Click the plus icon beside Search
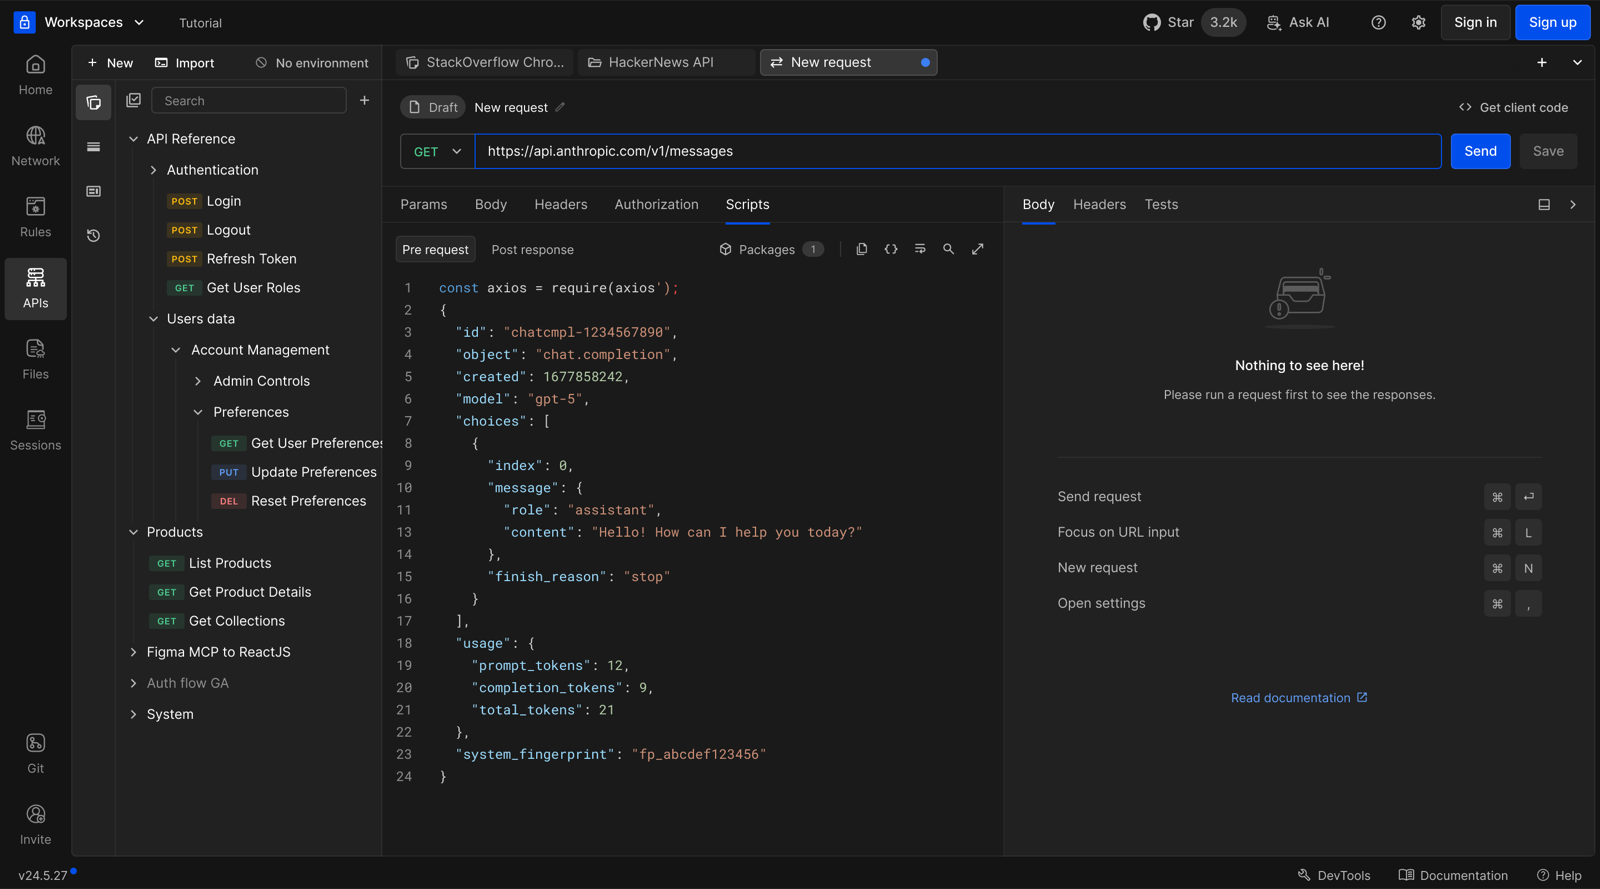Screen dimensions: 1600x889 pyautogui.click(x=364, y=100)
